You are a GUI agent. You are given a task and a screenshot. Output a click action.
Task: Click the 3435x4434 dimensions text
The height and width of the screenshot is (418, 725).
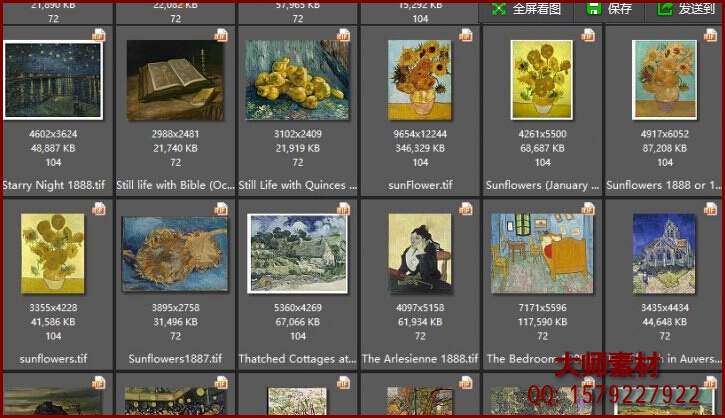coord(664,307)
